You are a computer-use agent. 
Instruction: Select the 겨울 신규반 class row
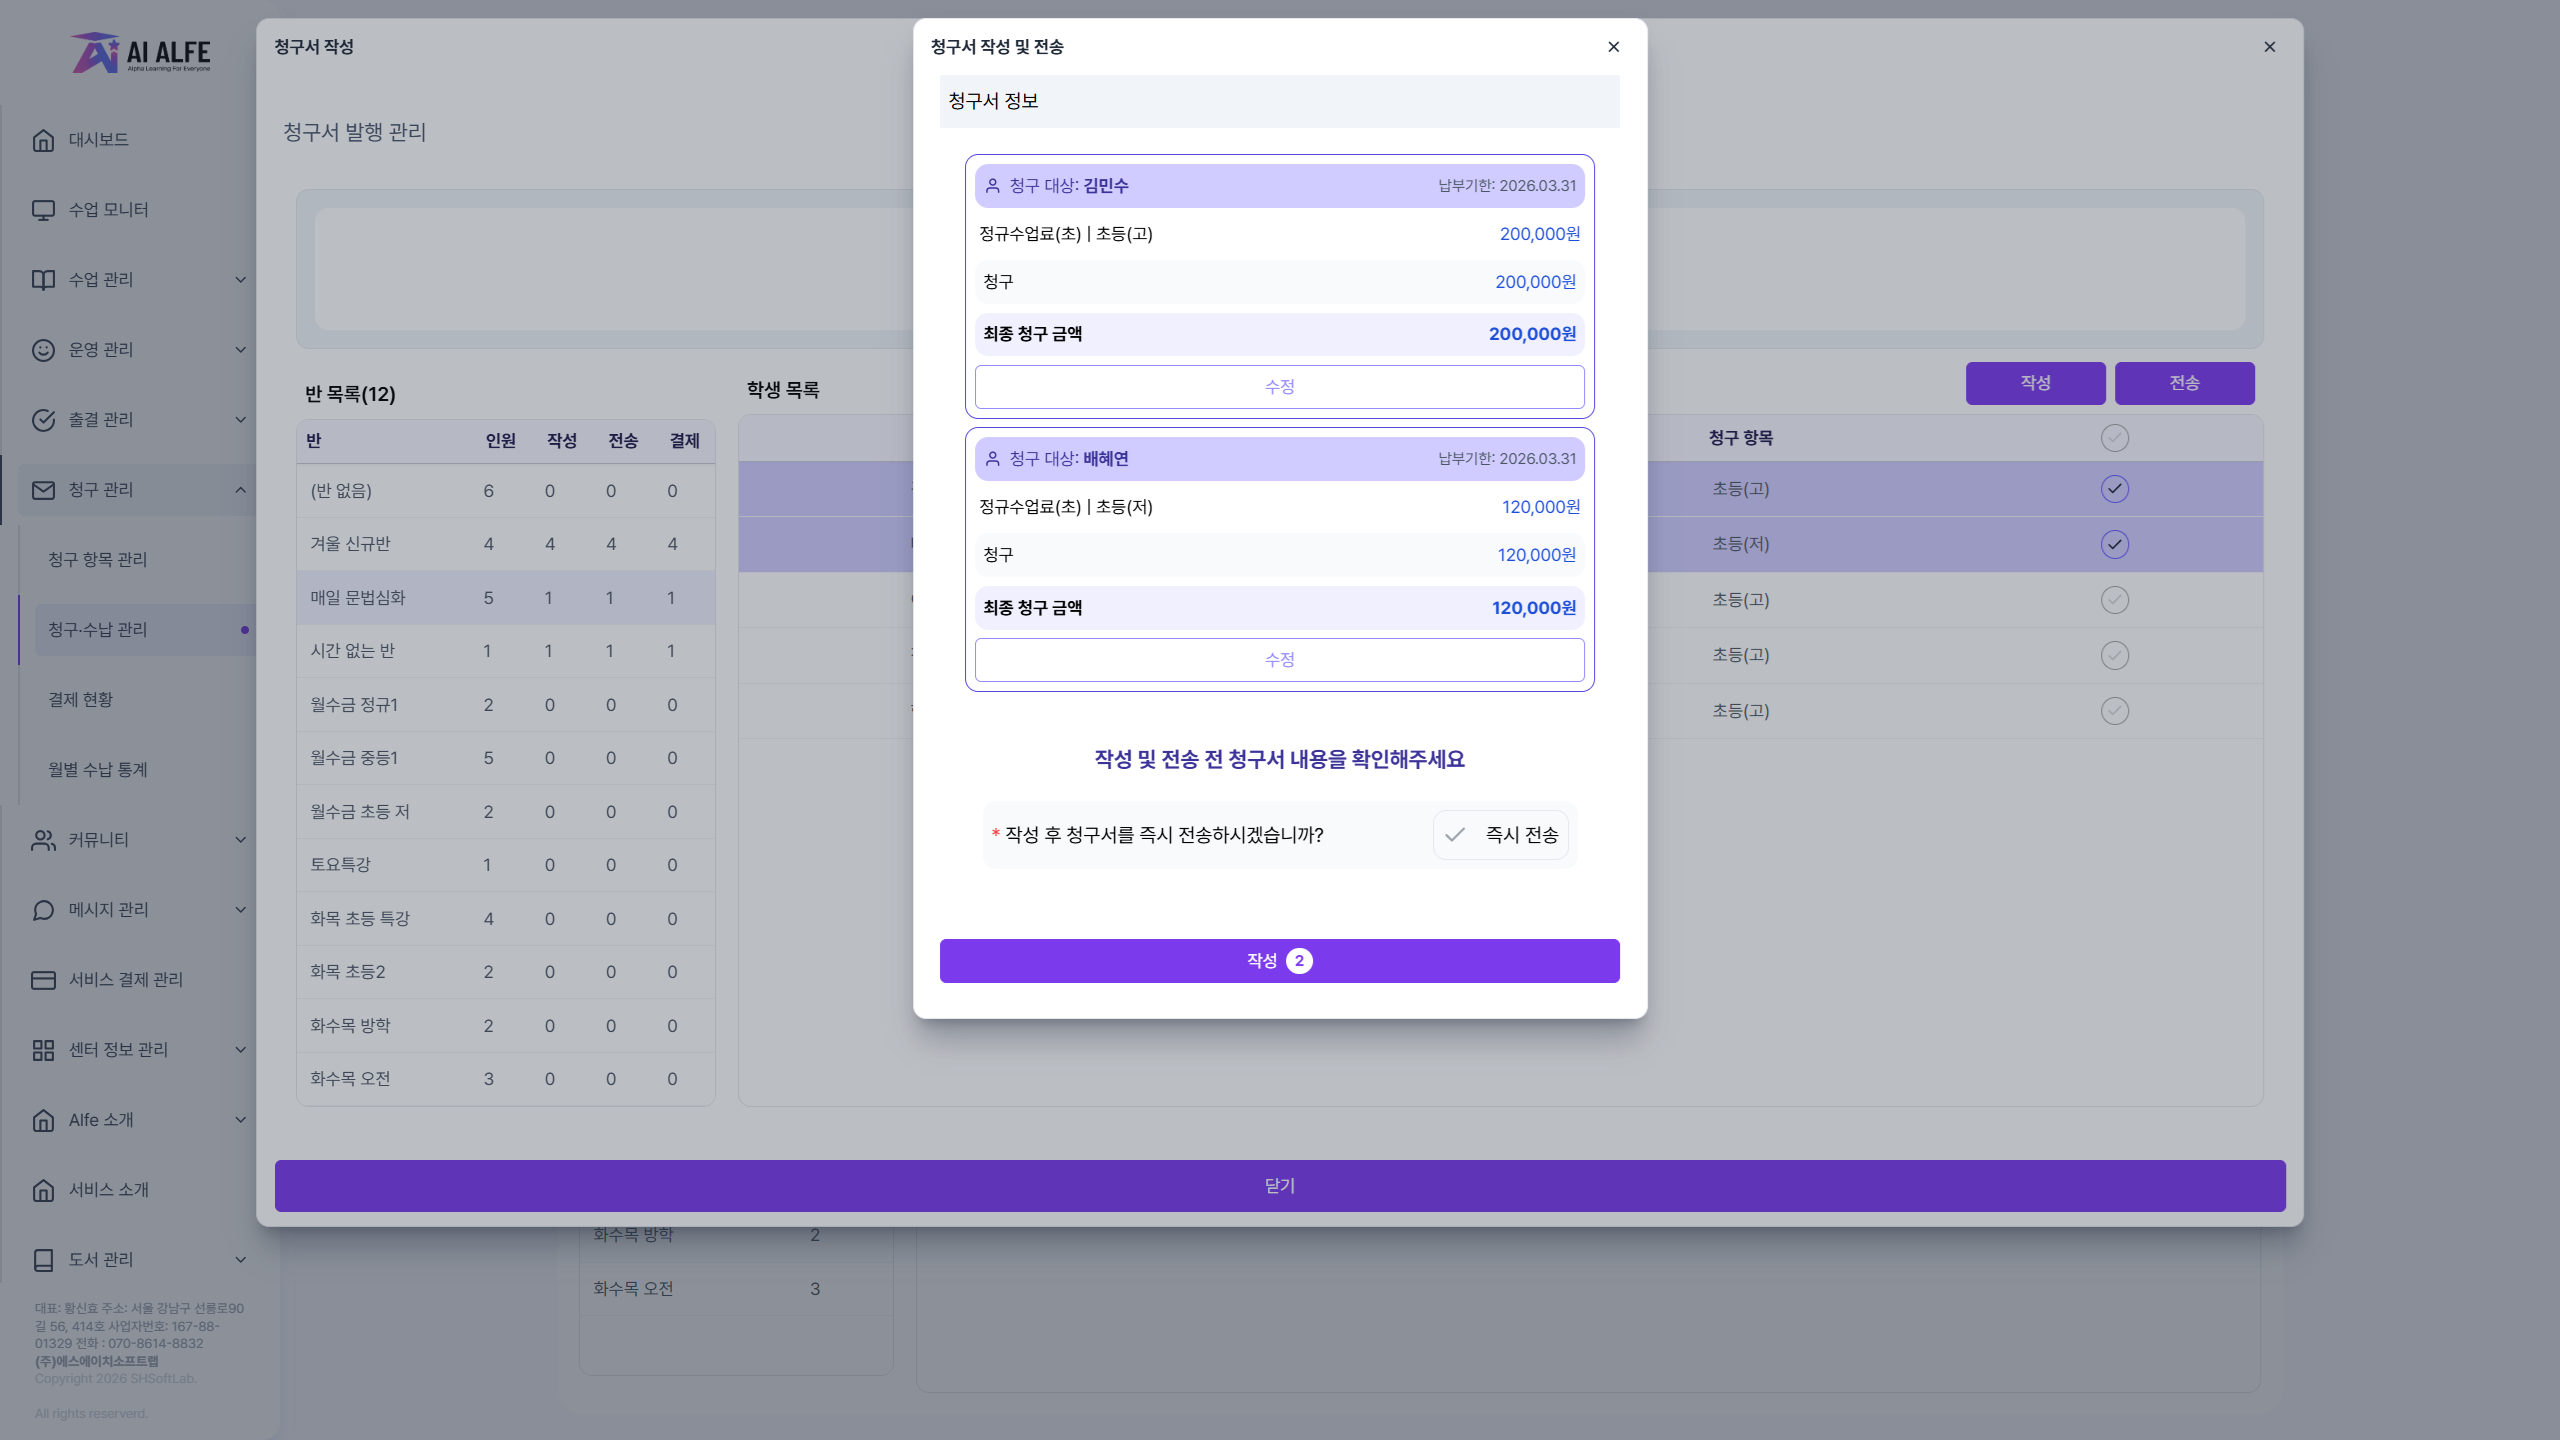505,544
